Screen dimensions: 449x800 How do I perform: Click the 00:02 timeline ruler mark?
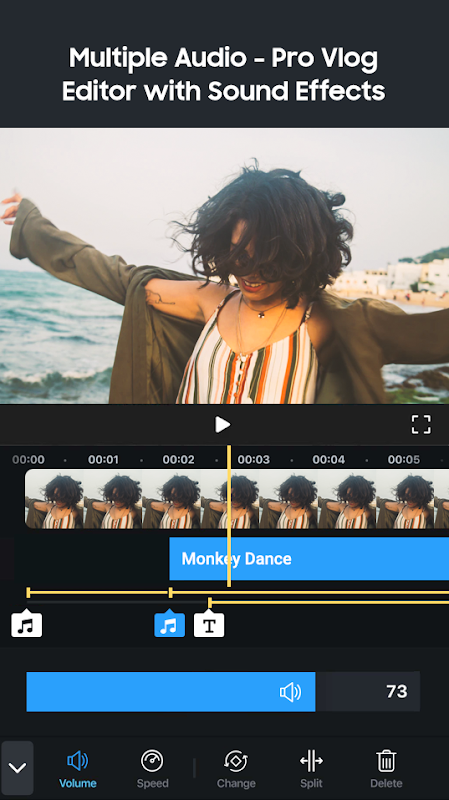pyautogui.click(x=178, y=460)
